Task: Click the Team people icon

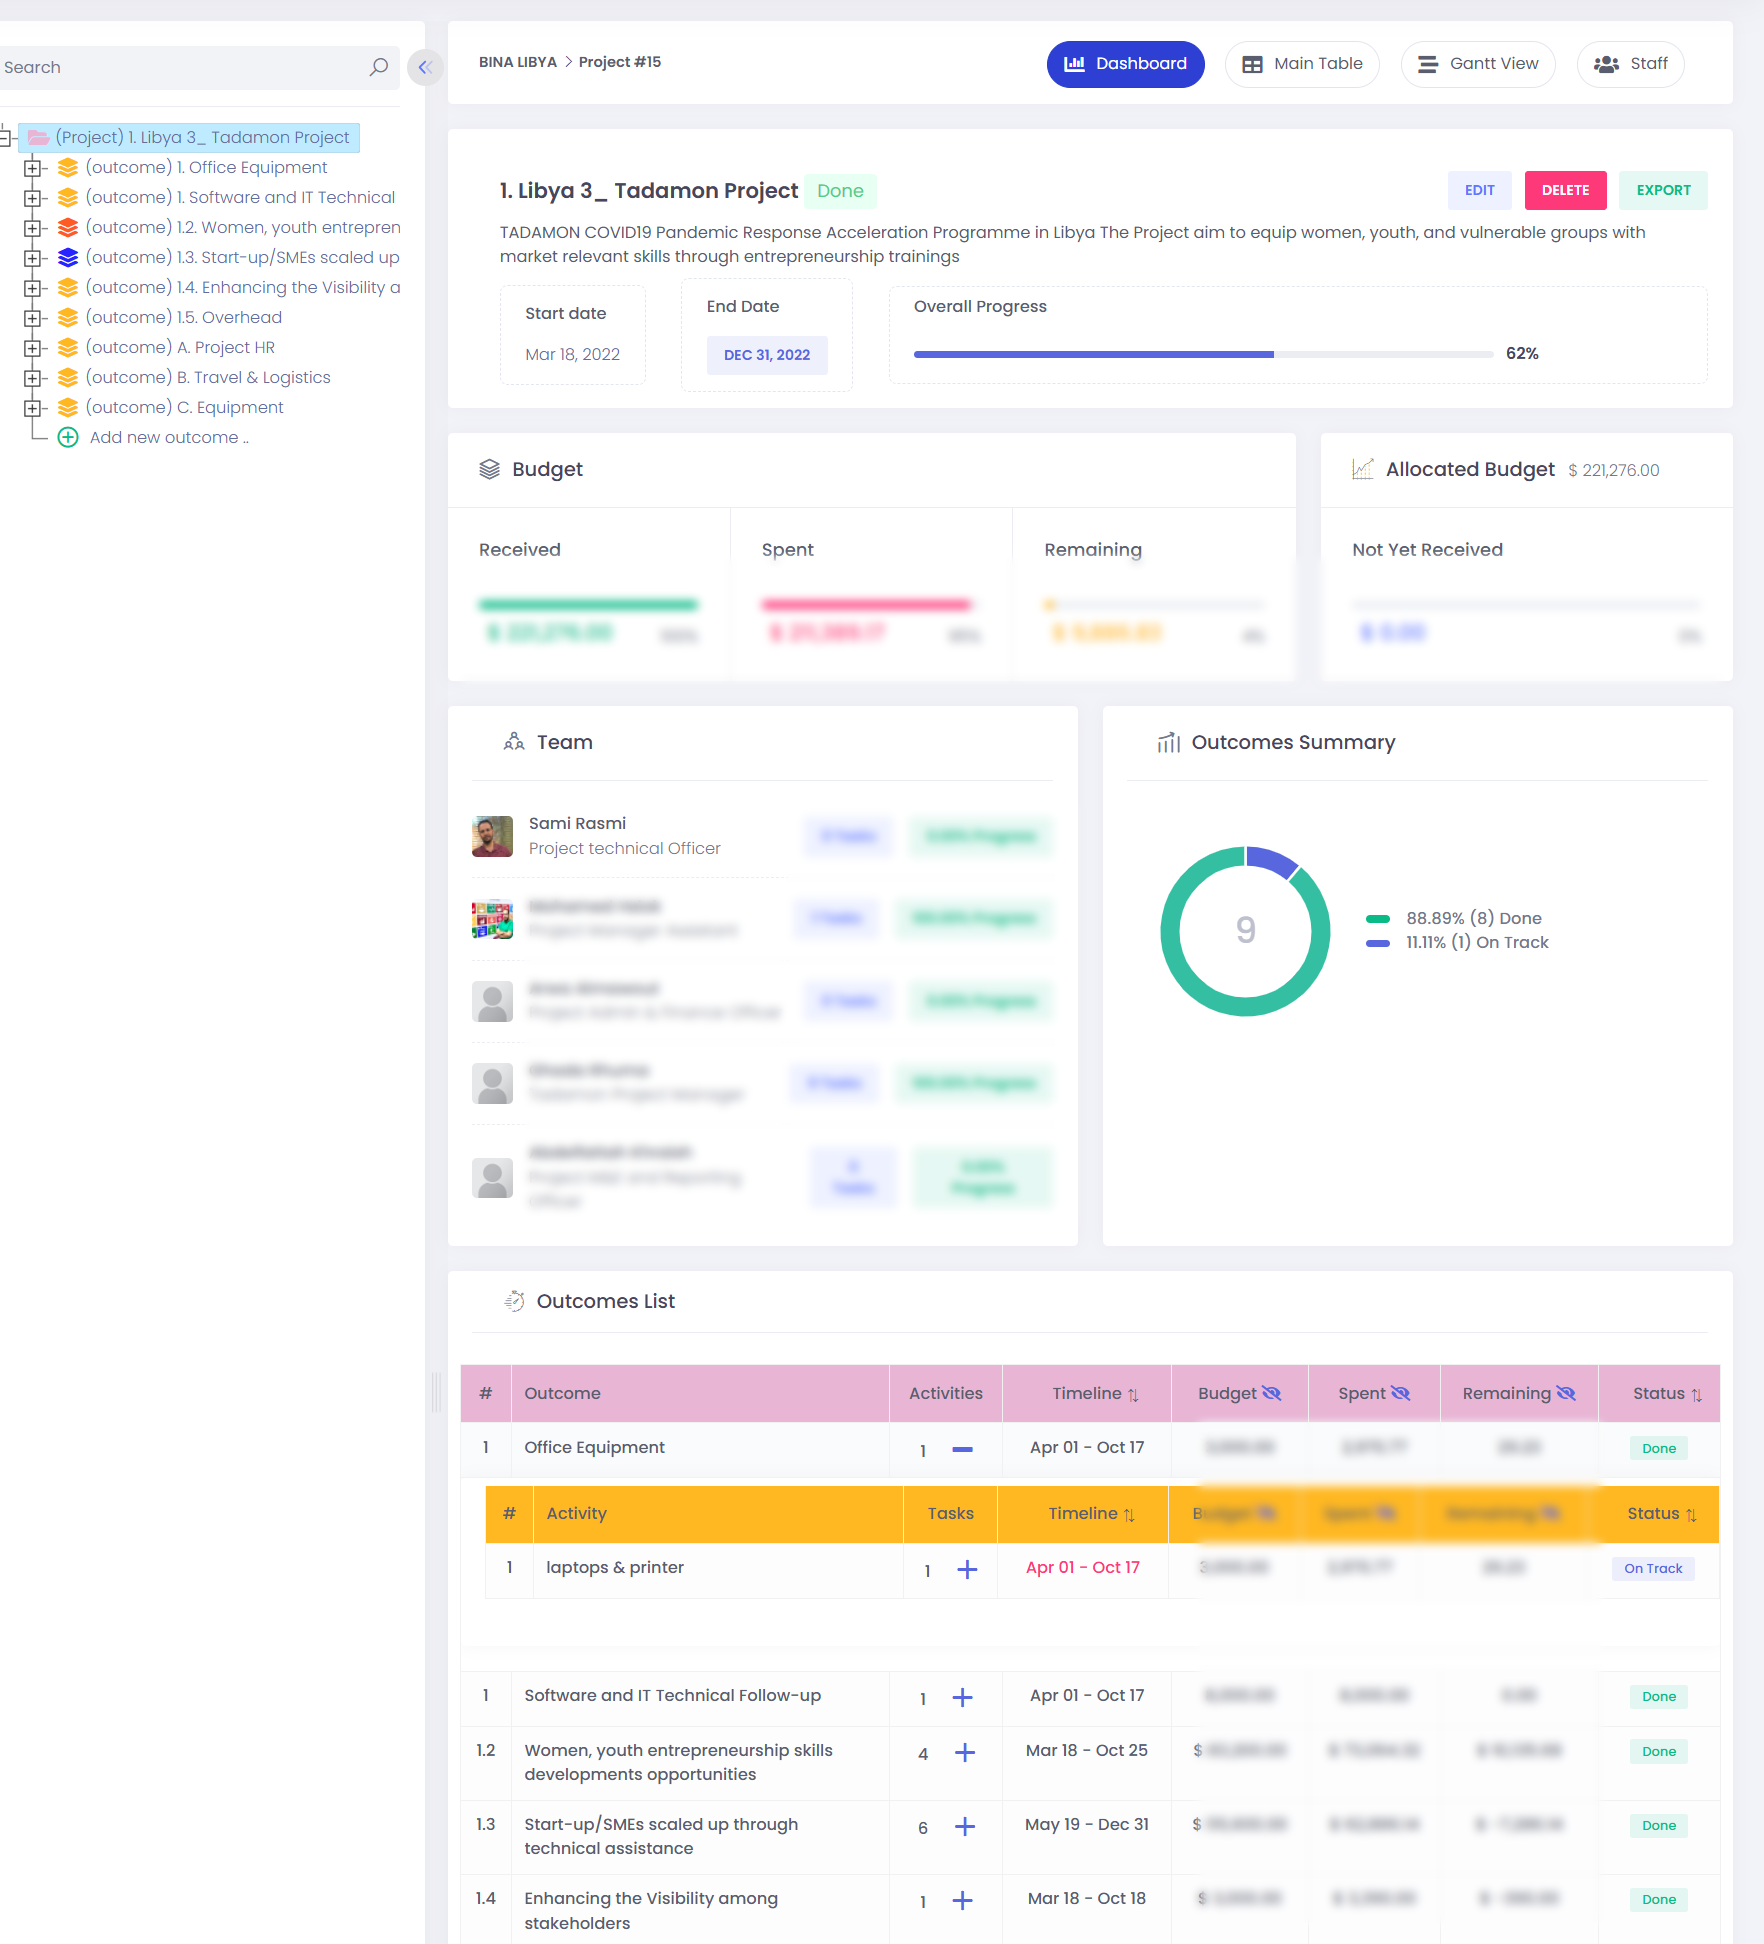Action: tap(514, 741)
